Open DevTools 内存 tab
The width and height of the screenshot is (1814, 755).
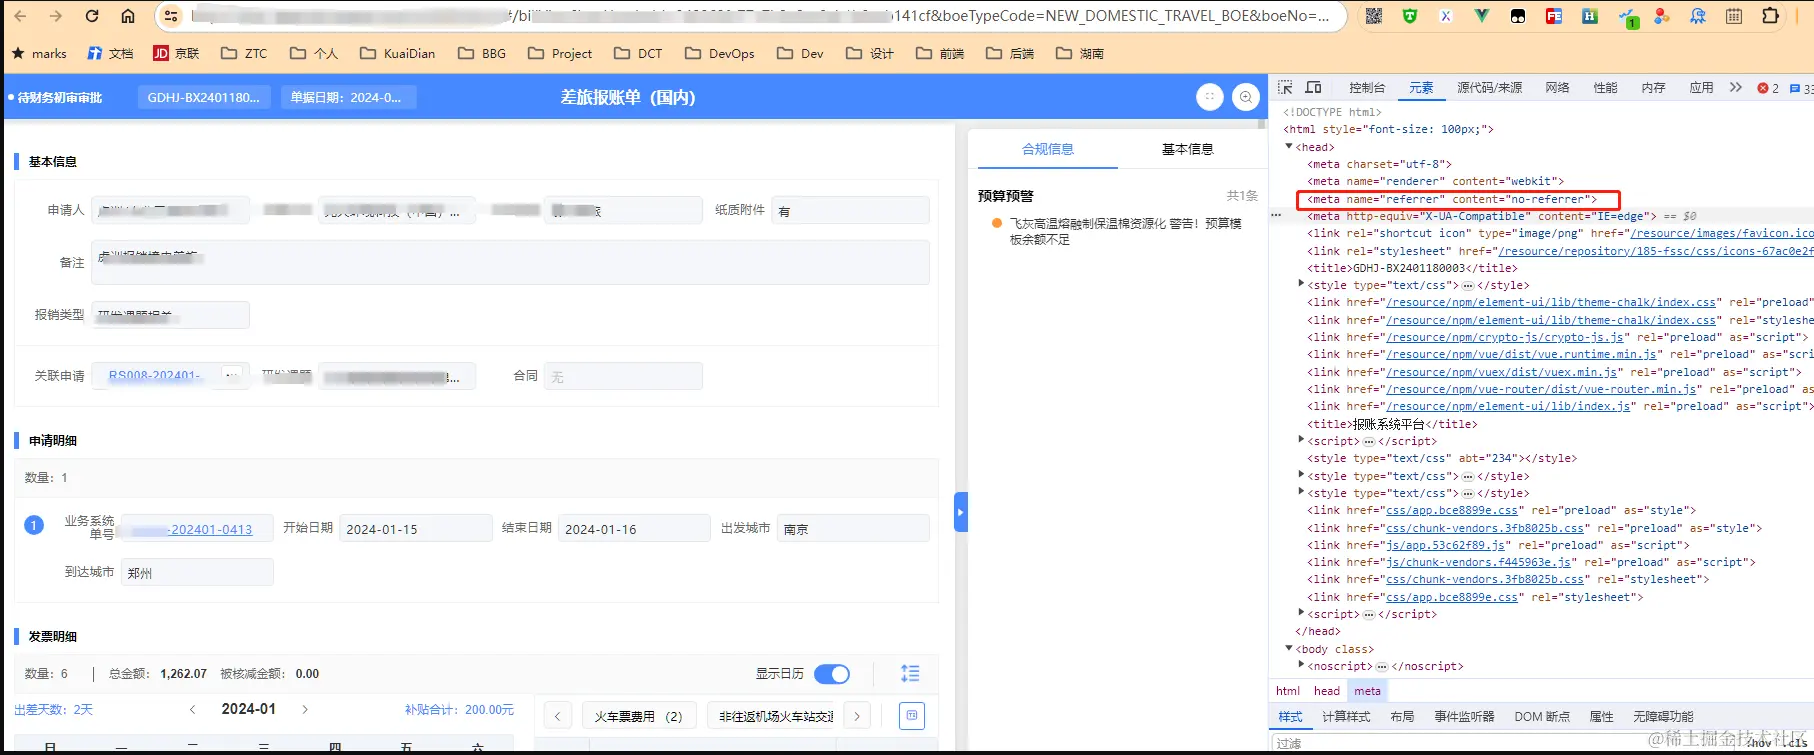[1653, 88]
